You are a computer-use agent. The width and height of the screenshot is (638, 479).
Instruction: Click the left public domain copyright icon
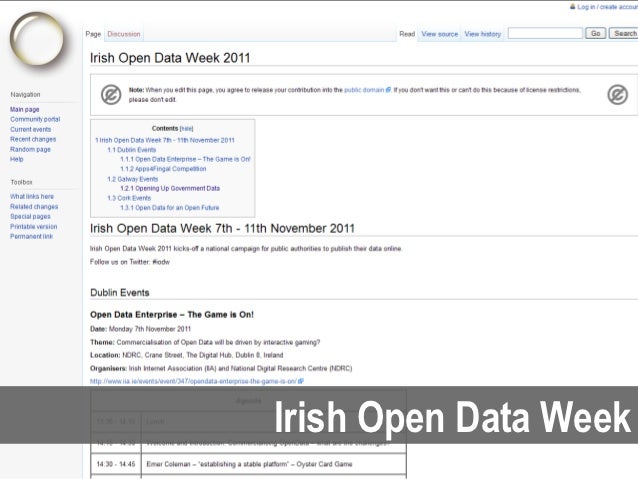coord(111,94)
